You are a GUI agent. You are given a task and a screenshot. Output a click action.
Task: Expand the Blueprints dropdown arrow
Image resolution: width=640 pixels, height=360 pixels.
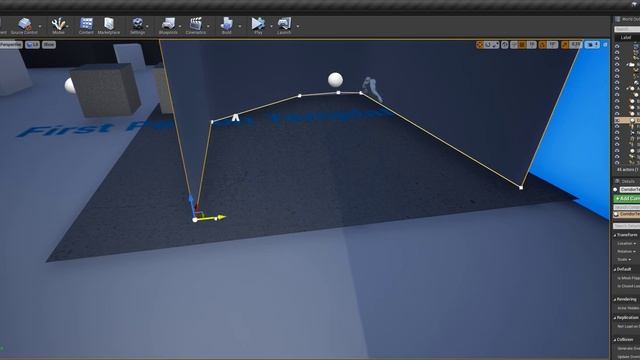click(180, 26)
